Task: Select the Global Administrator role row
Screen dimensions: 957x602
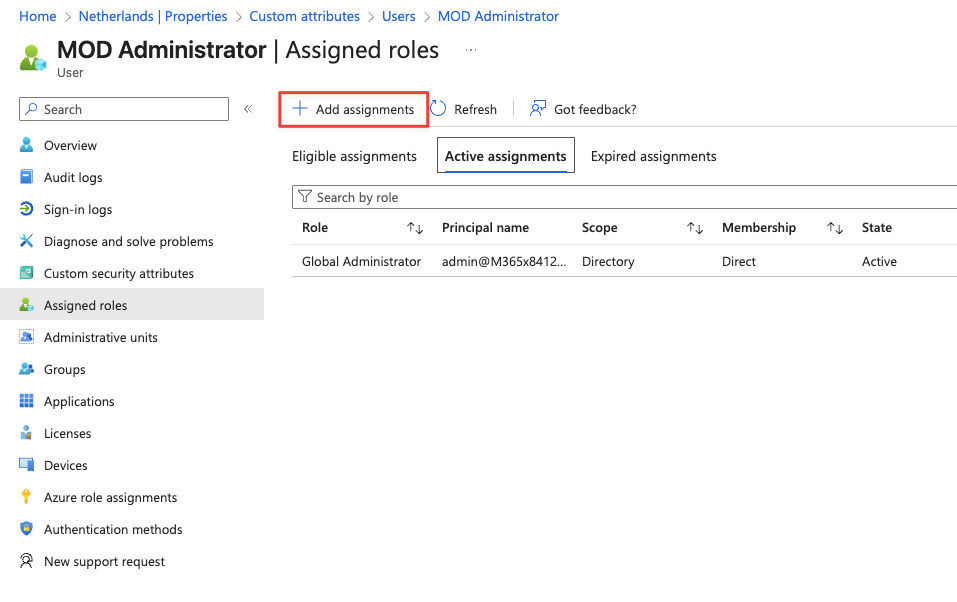Action: tap(361, 262)
